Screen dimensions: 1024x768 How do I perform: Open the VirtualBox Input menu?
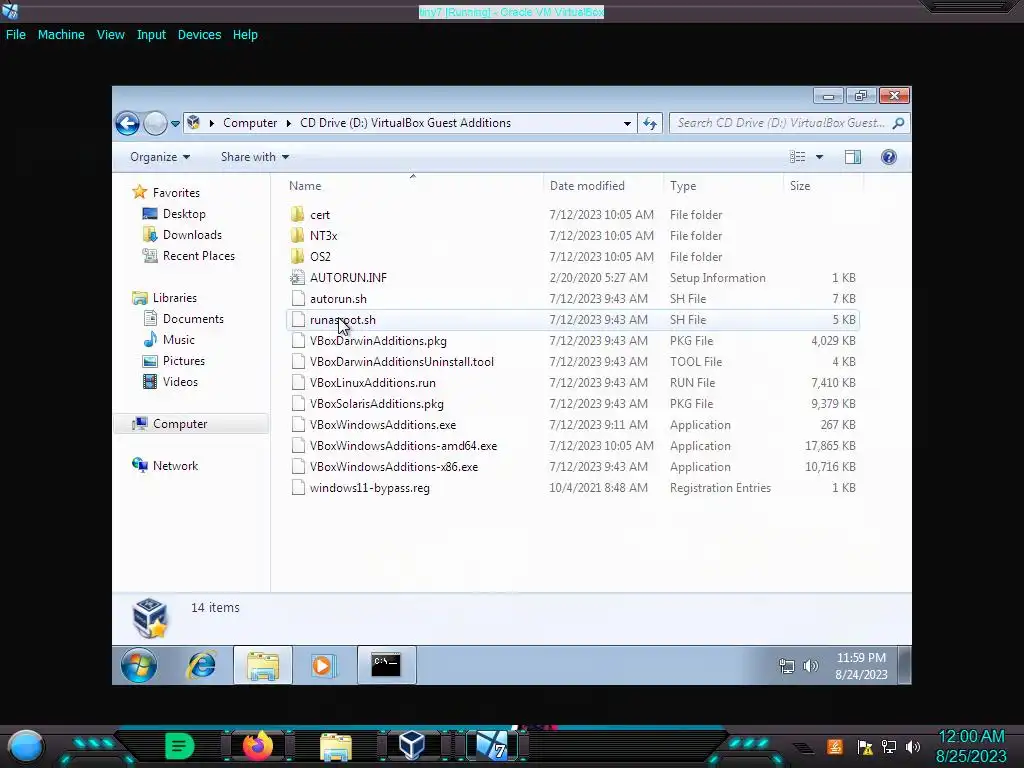(151, 35)
